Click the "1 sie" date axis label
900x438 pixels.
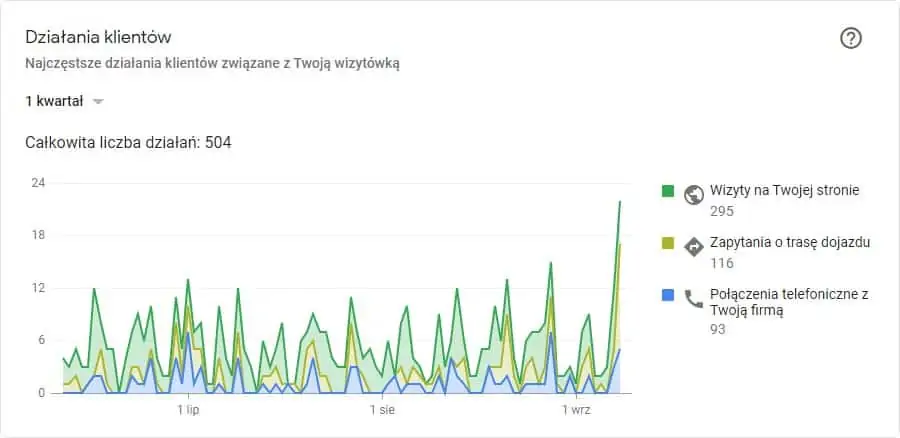[381, 410]
